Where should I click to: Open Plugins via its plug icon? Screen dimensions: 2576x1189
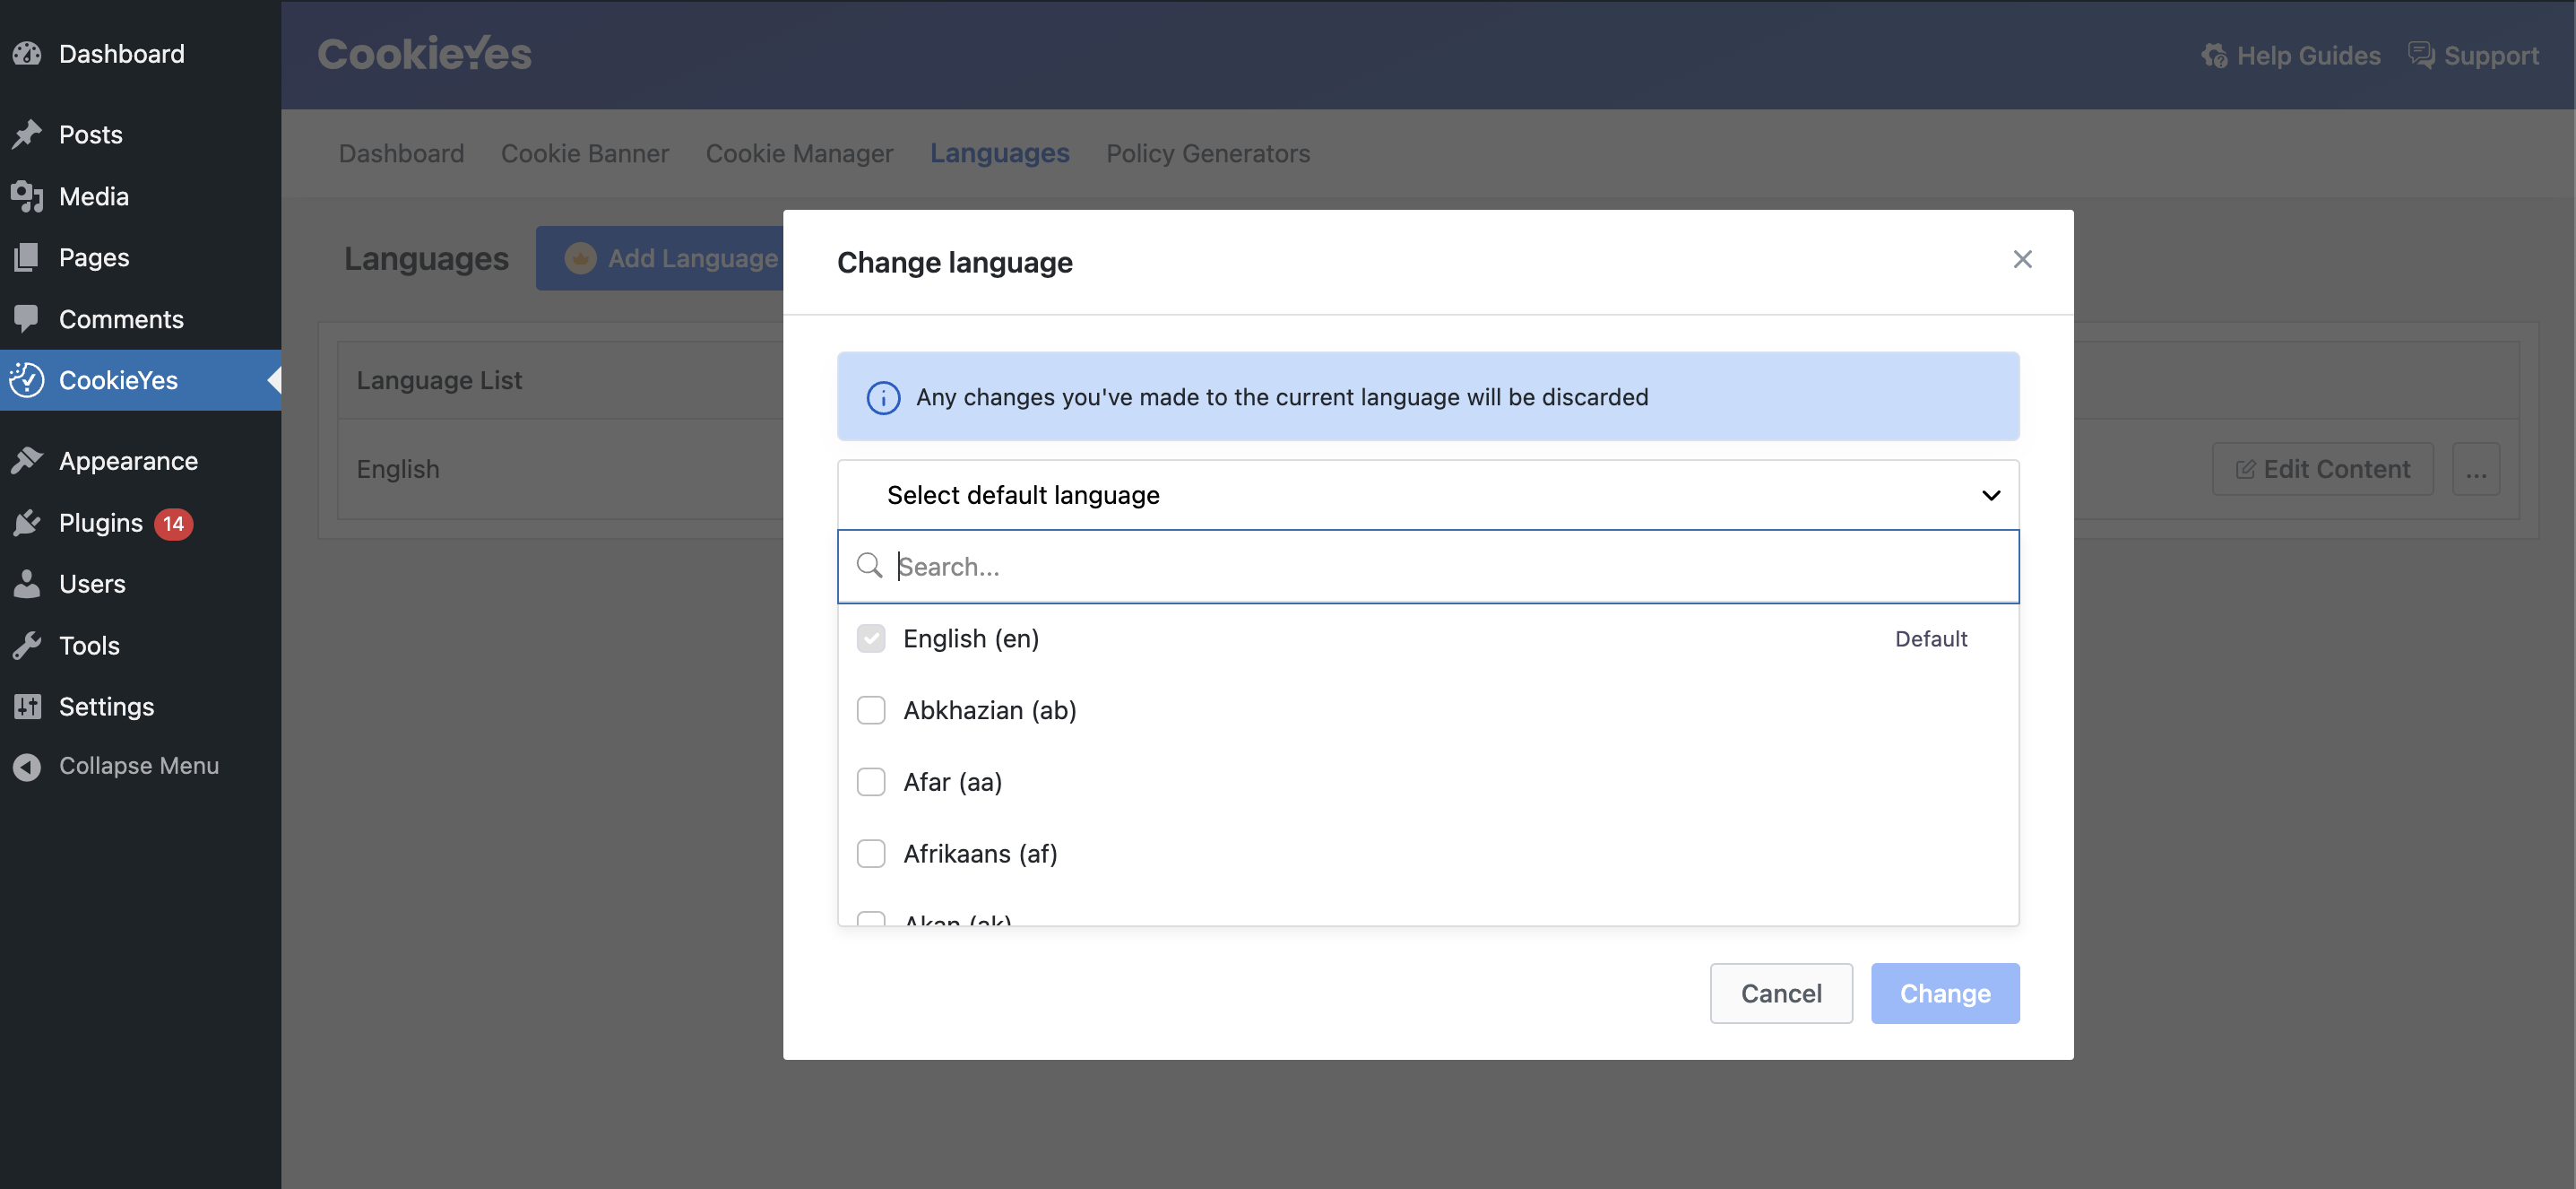click(x=27, y=523)
